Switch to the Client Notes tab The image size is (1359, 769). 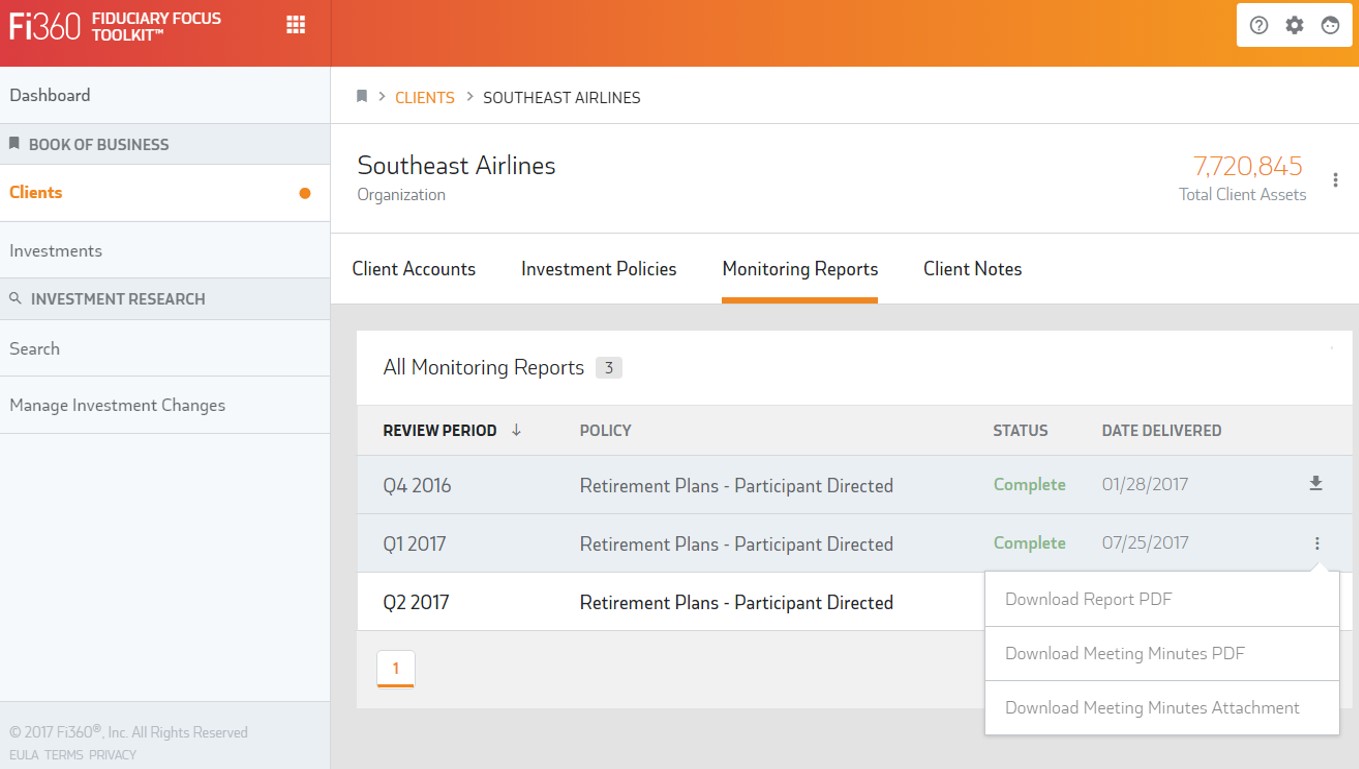pyautogui.click(x=973, y=269)
